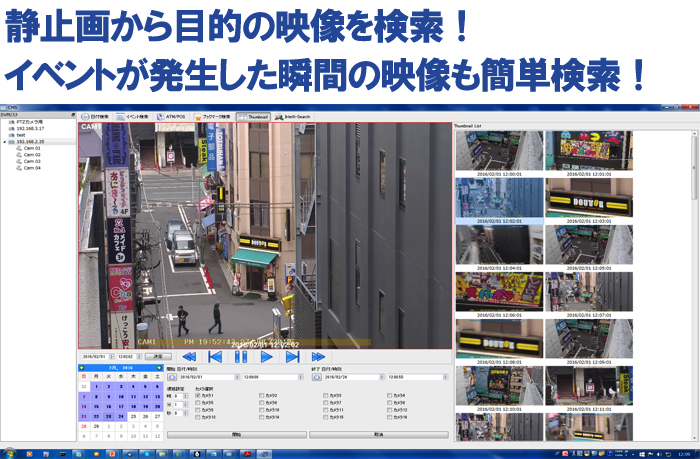Open the Windows Start menu
Image resolution: width=700 pixels, height=459 pixels.
pyautogui.click(x=9, y=454)
